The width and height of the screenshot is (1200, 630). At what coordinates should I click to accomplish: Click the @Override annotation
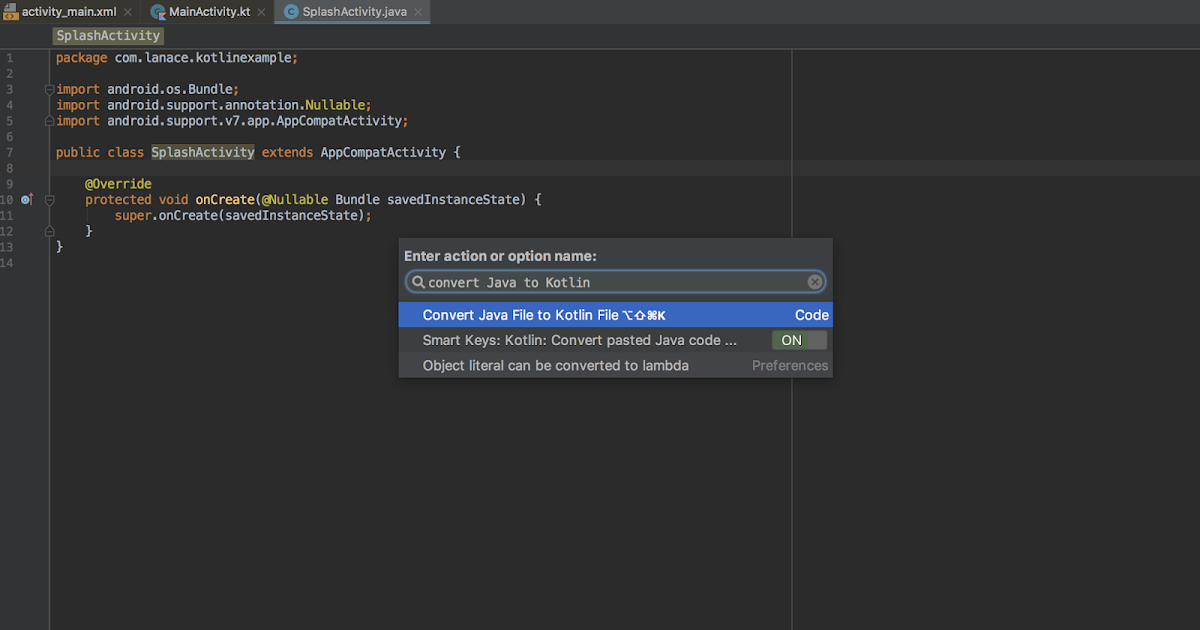(x=118, y=184)
